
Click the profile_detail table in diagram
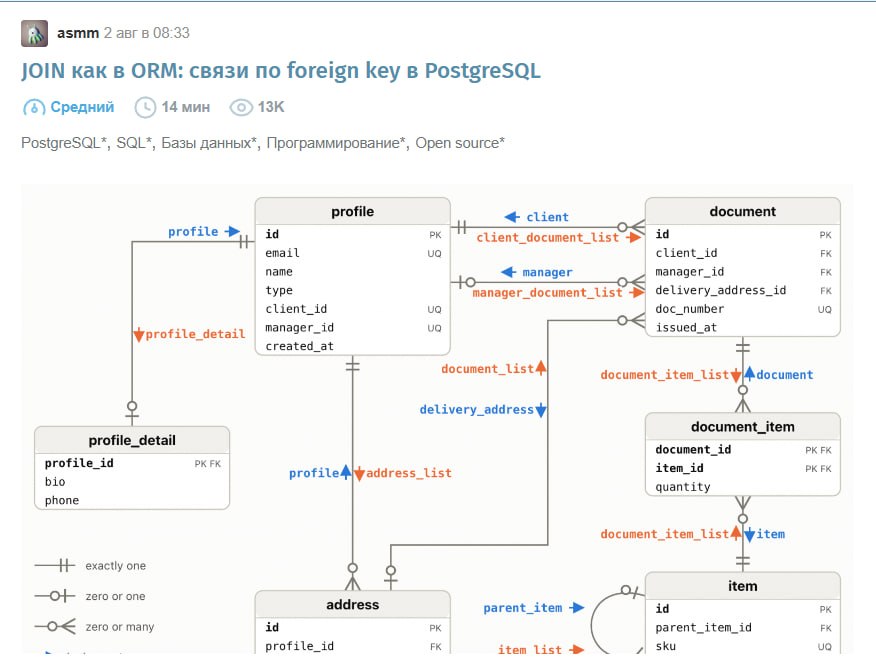click(132, 468)
